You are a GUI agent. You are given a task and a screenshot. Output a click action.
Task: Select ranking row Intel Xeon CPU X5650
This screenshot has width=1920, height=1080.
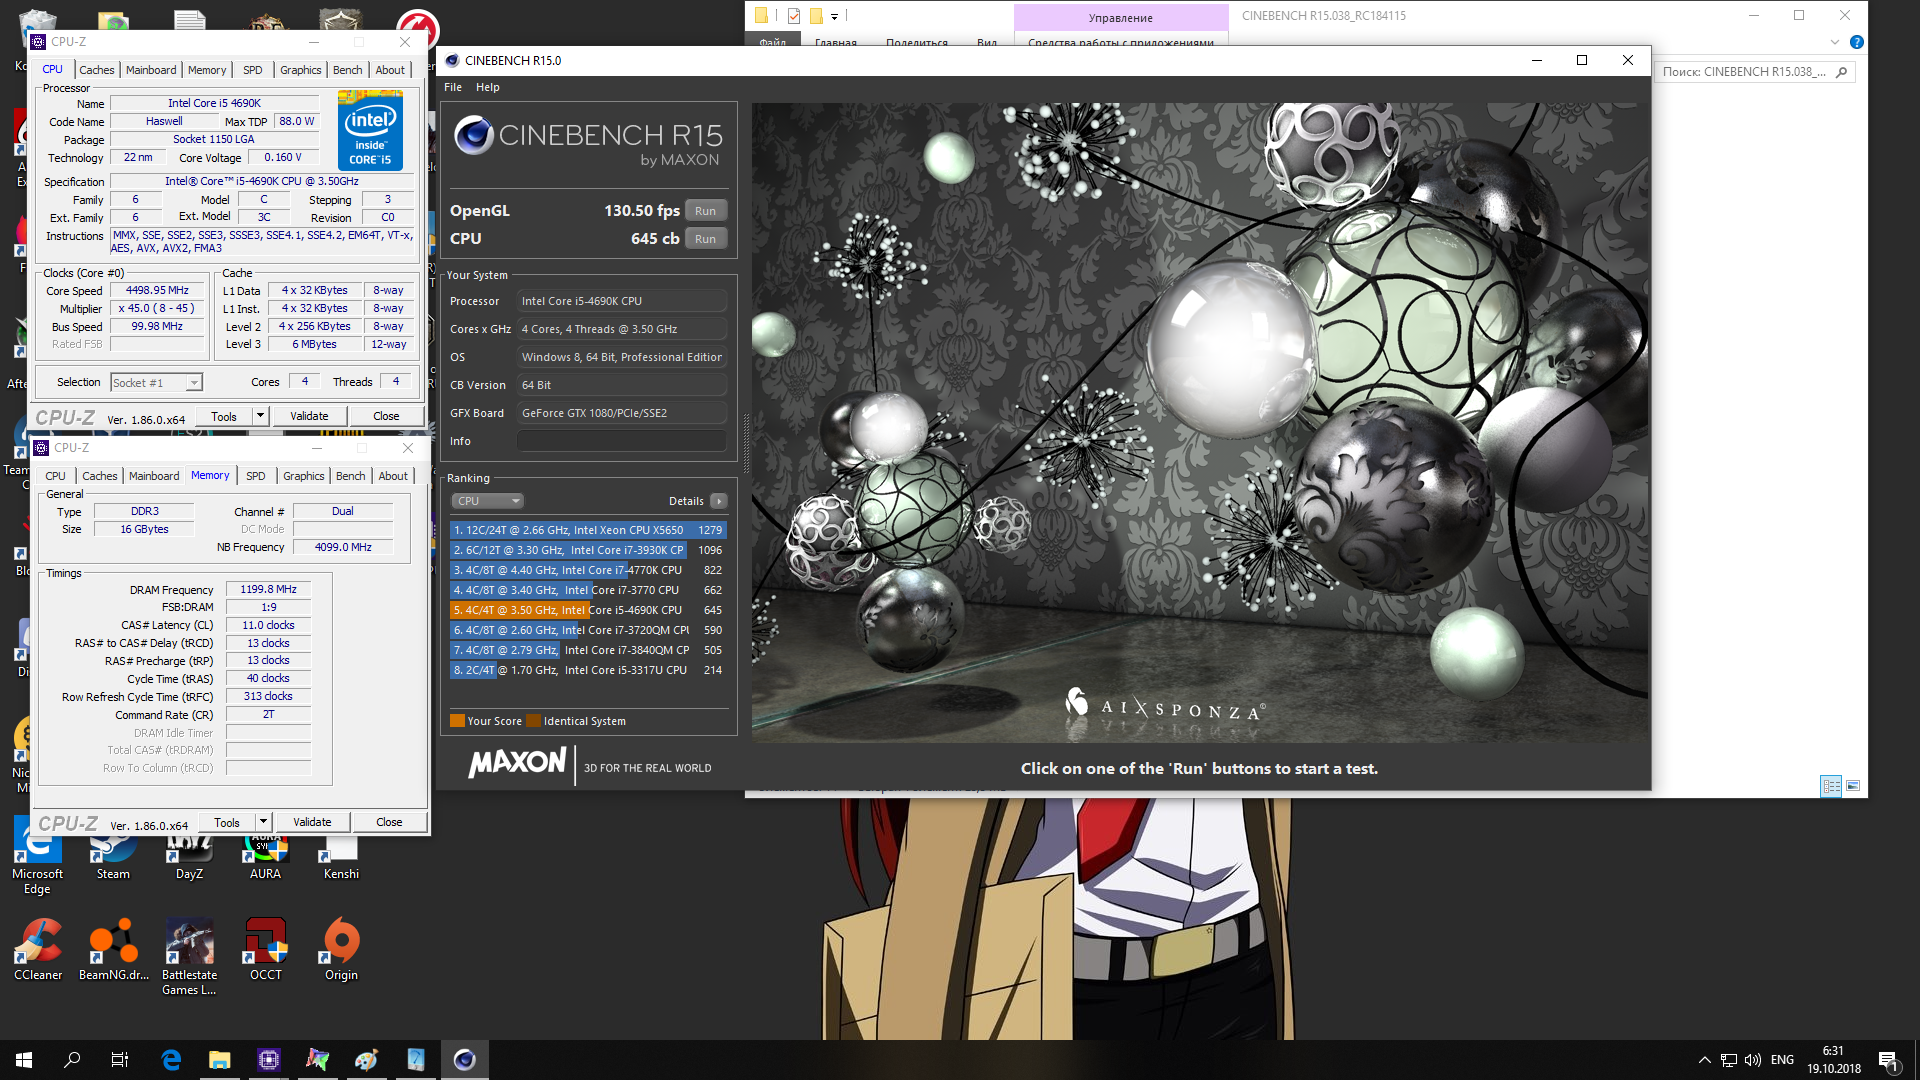click(588, 530)
